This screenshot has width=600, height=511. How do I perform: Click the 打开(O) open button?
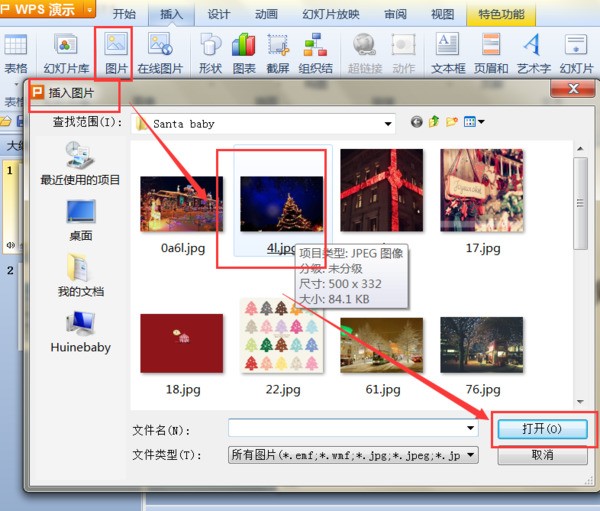[541, 428]
